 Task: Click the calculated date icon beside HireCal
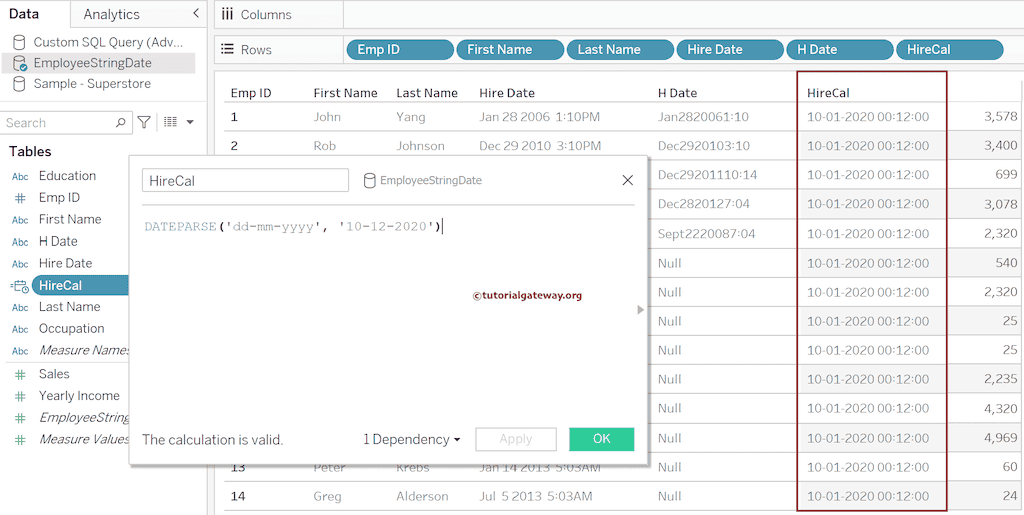click(x=20, y=285)
